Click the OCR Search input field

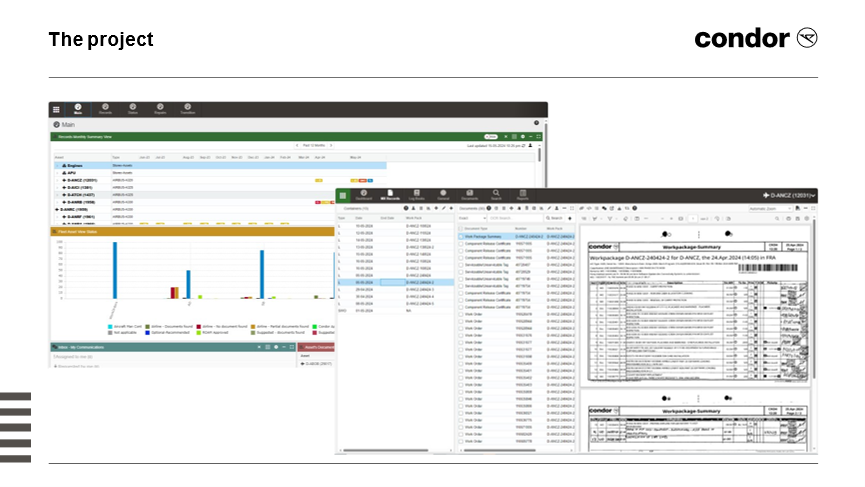click(515, 218)
